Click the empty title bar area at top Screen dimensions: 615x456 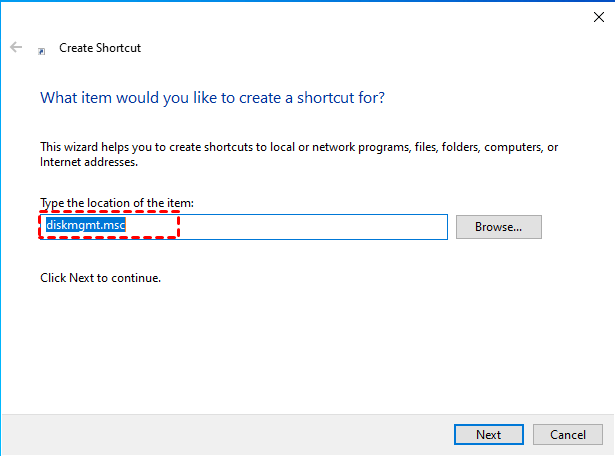pos(300,15)
